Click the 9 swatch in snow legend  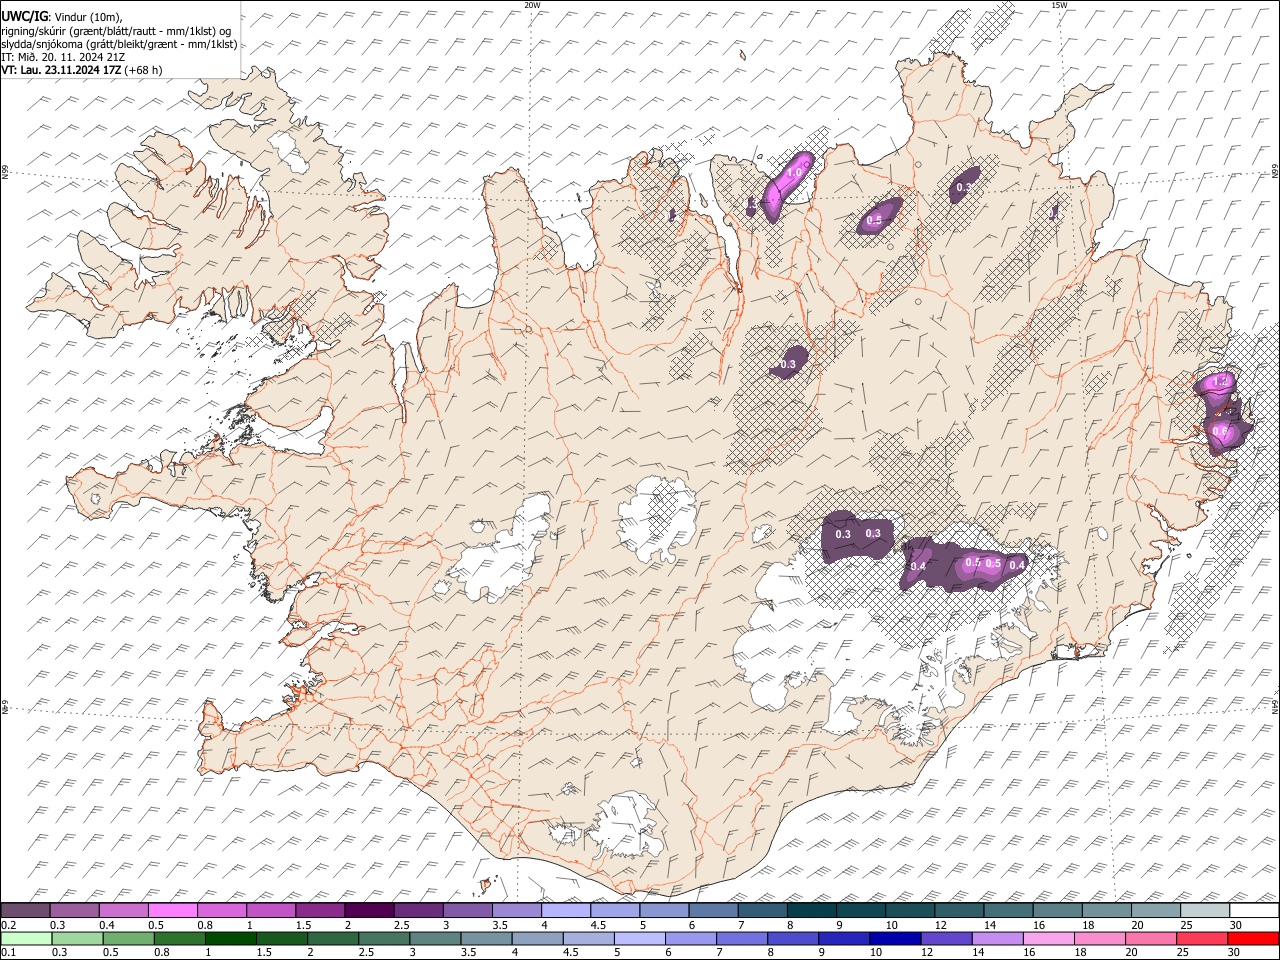coord(860,910)
